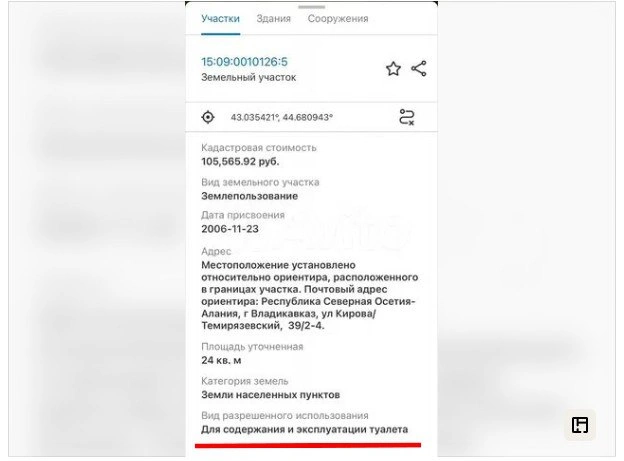Image resolution: width=624 pixels, height=461 pixels.
Task: Click the Для содержания и эксплуатации туалета text
Action: point(304,430)
